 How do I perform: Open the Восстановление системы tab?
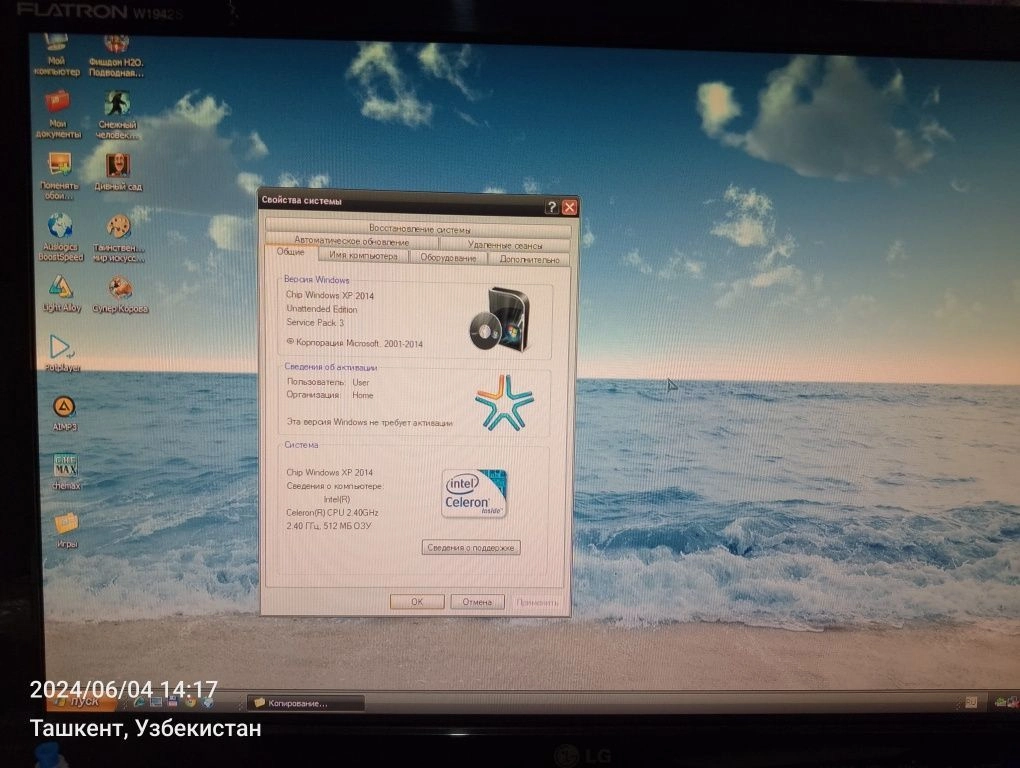point(418,228)
